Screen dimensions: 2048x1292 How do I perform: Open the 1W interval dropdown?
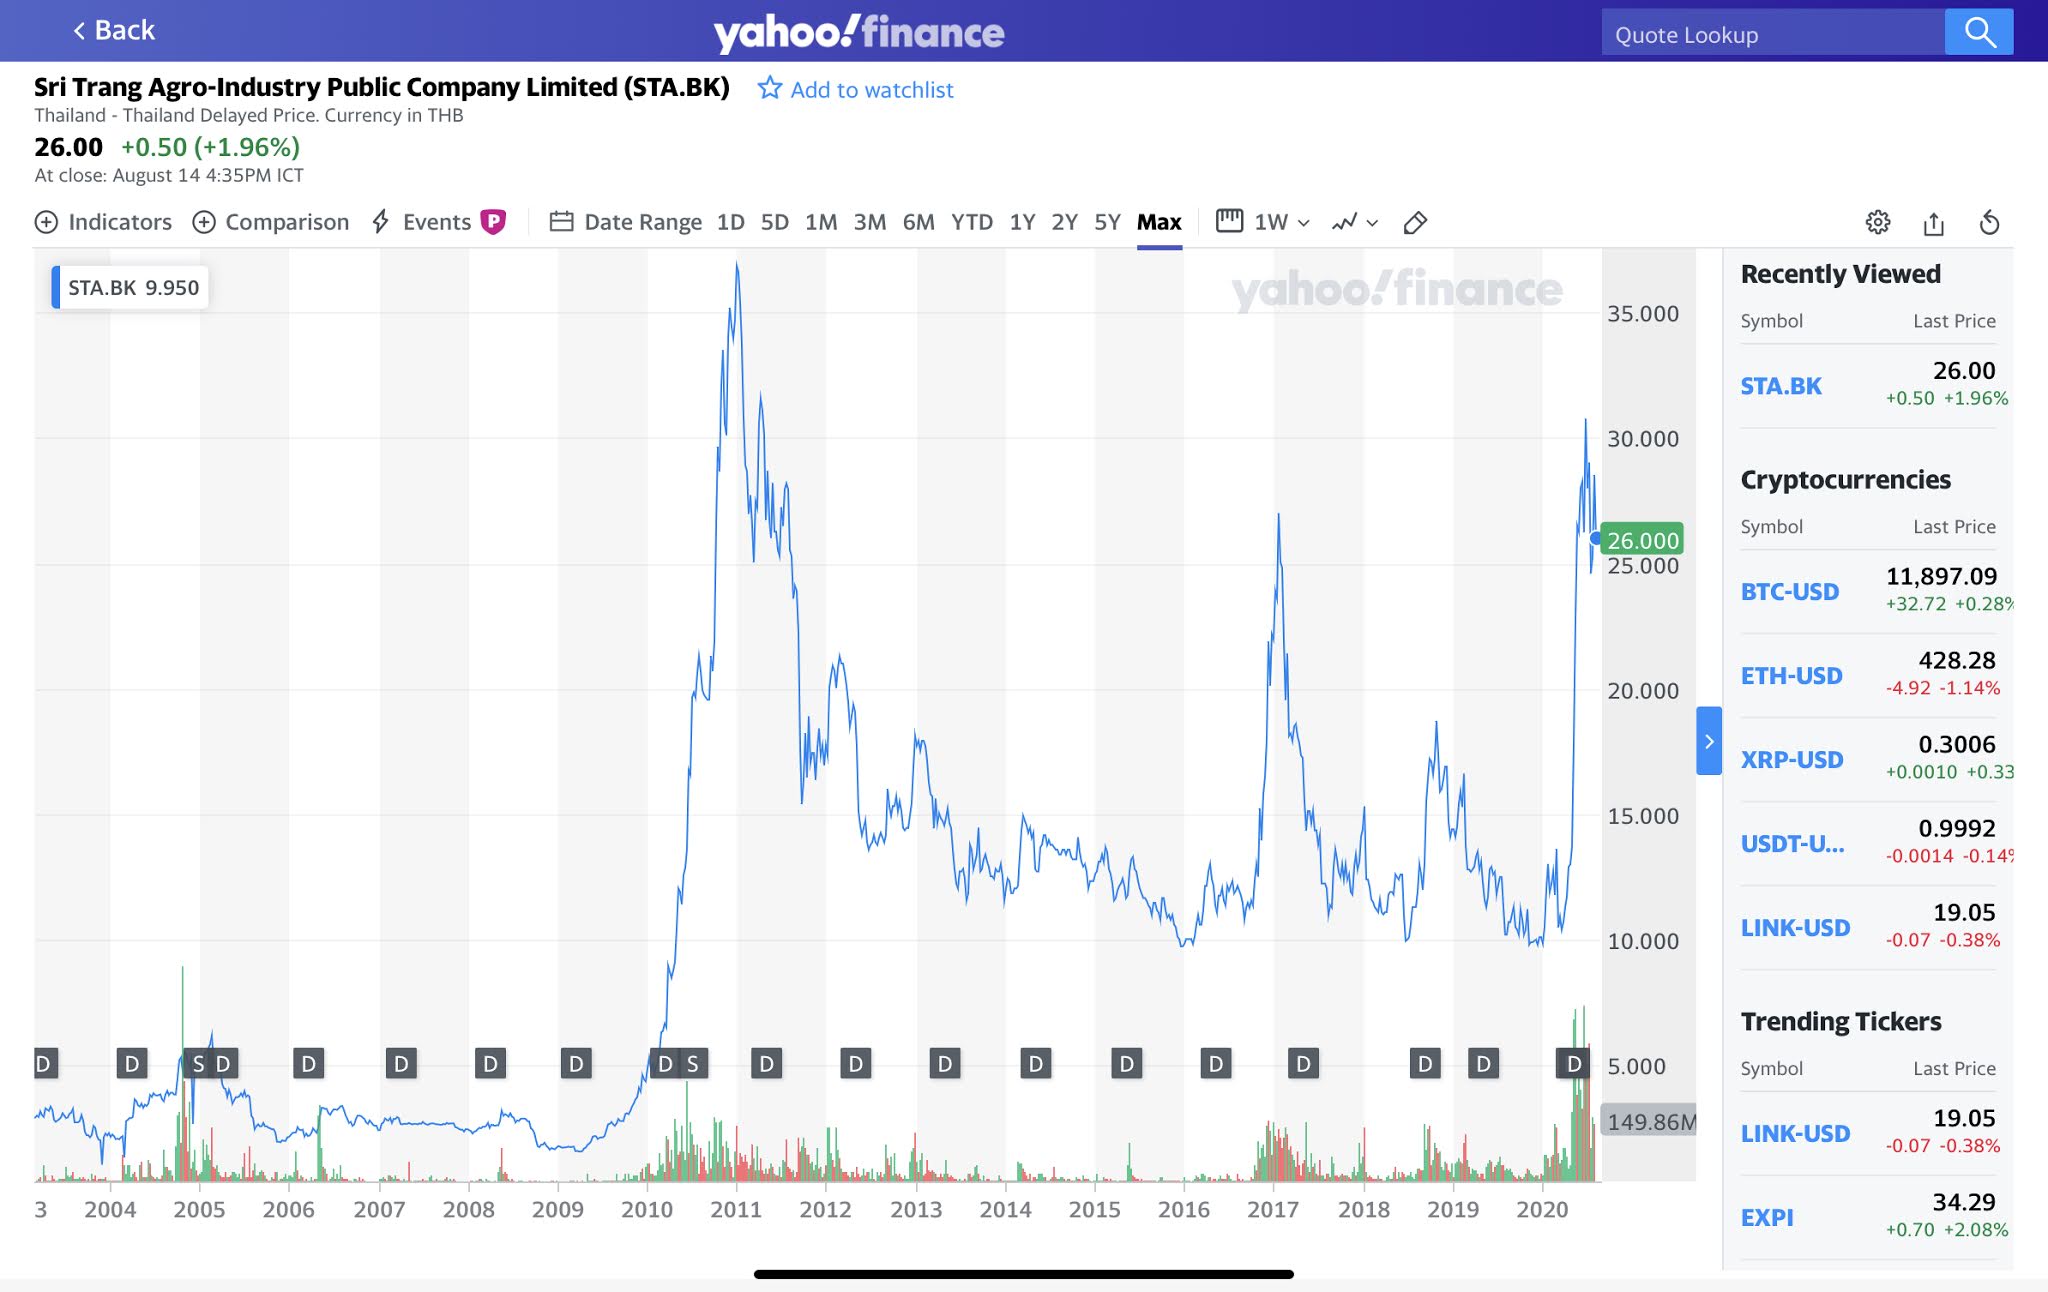pos(1263,222)
